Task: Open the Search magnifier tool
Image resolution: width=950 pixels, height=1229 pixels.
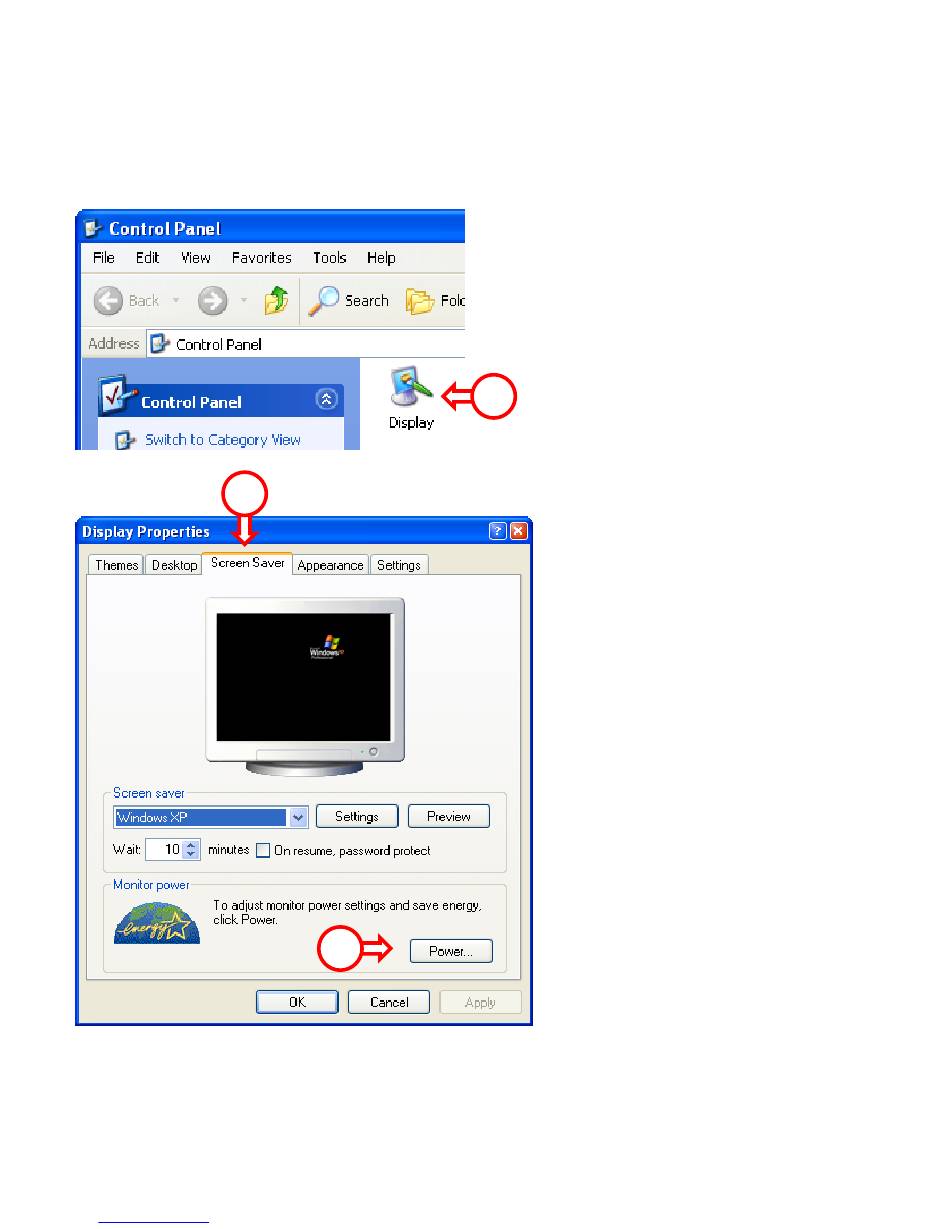Action: pos(322,300)
